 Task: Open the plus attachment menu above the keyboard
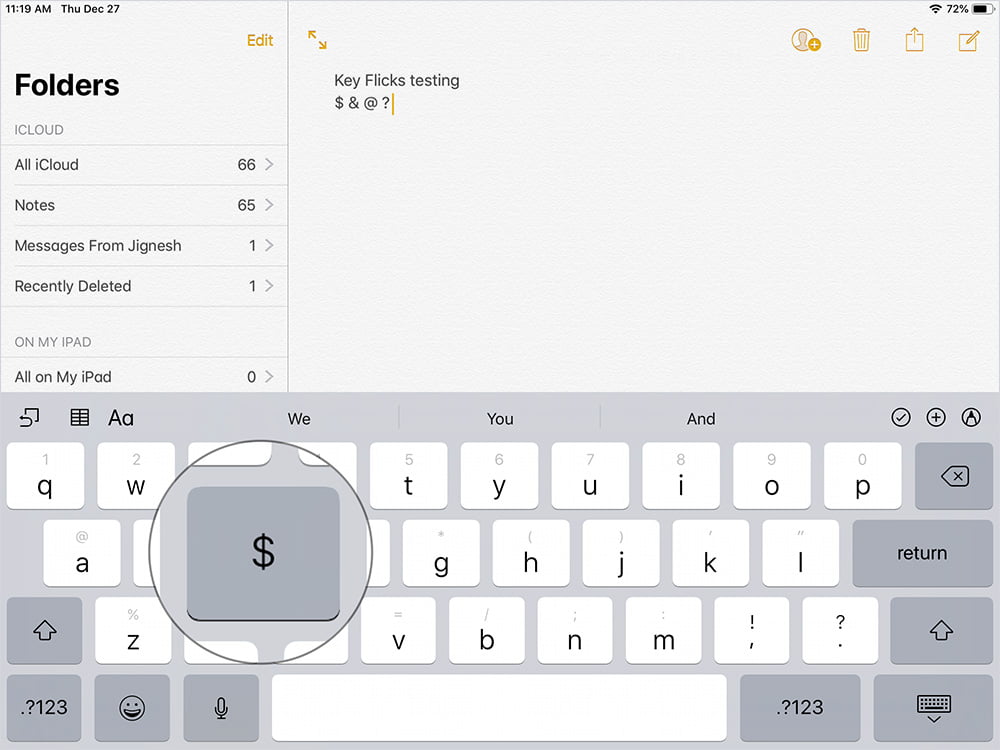[x=936, y=418]
